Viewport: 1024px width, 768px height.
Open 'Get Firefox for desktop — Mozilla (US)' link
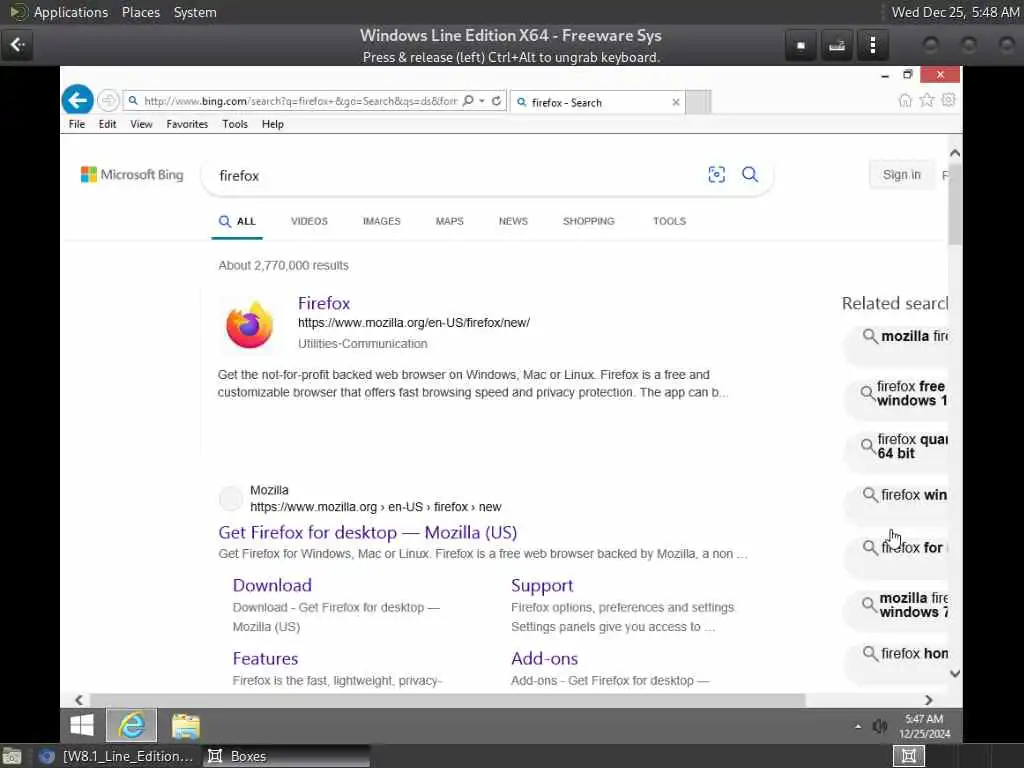tap(368, 532)
